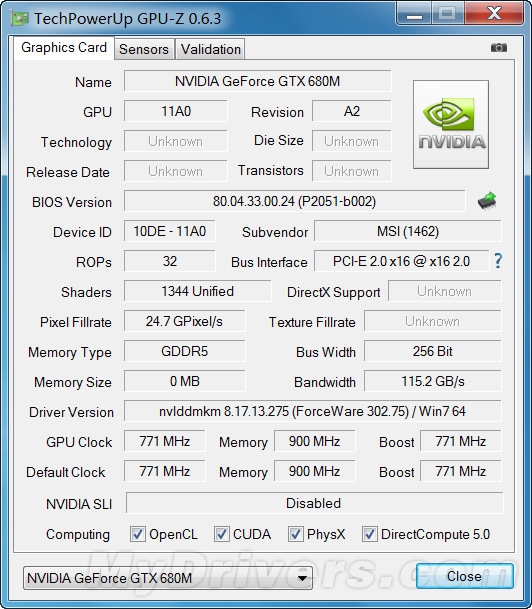Click the BIOS save chip icon
This screenshot has width=532, height=609.
pos(487,200)
